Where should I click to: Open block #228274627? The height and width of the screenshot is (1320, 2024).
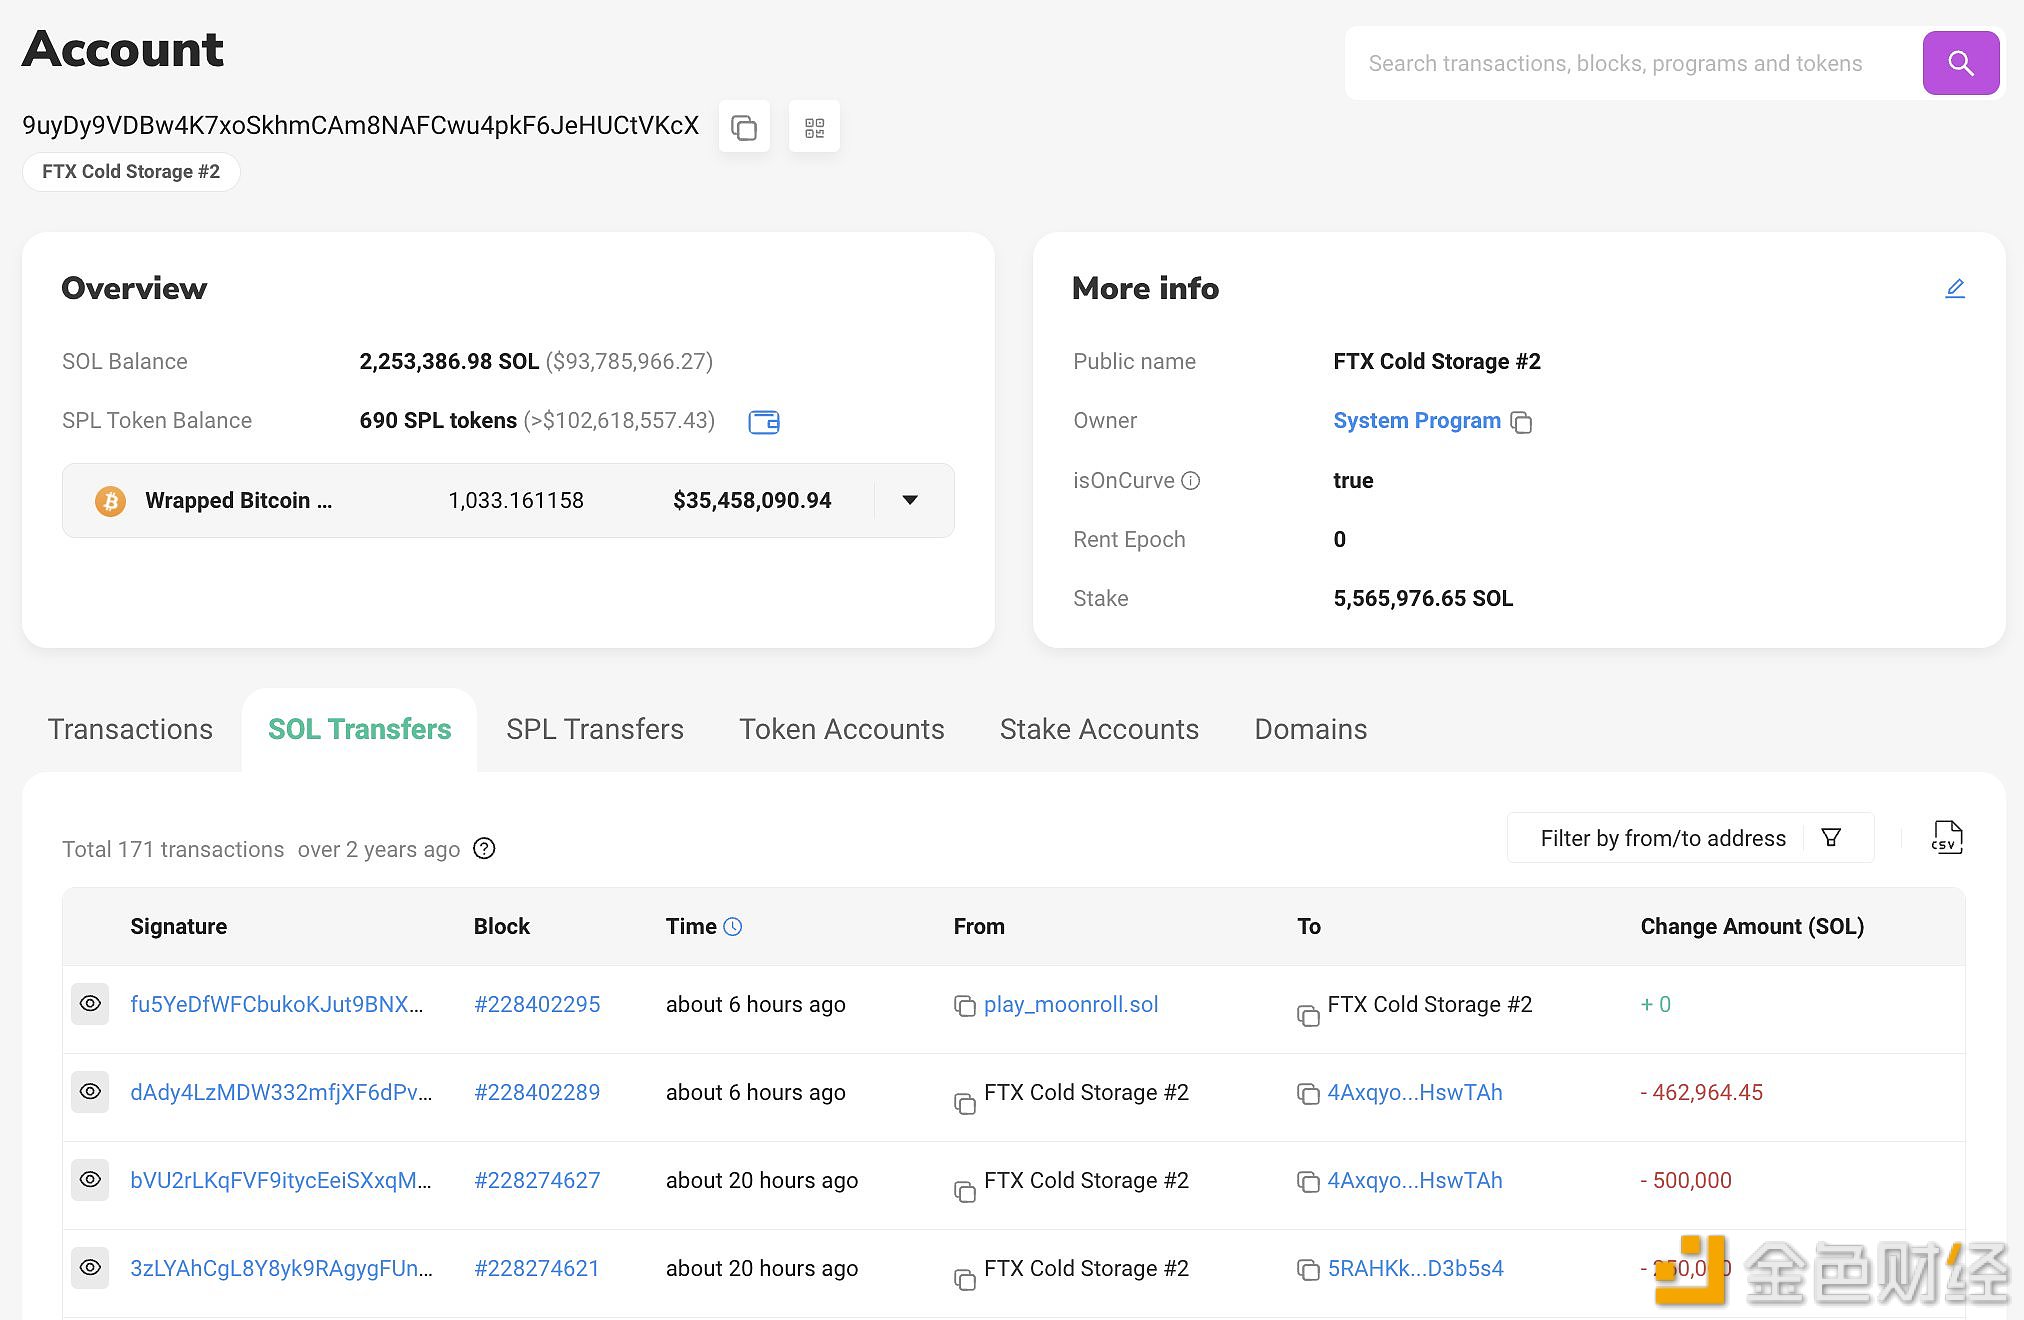click(x=537, y=1180)
